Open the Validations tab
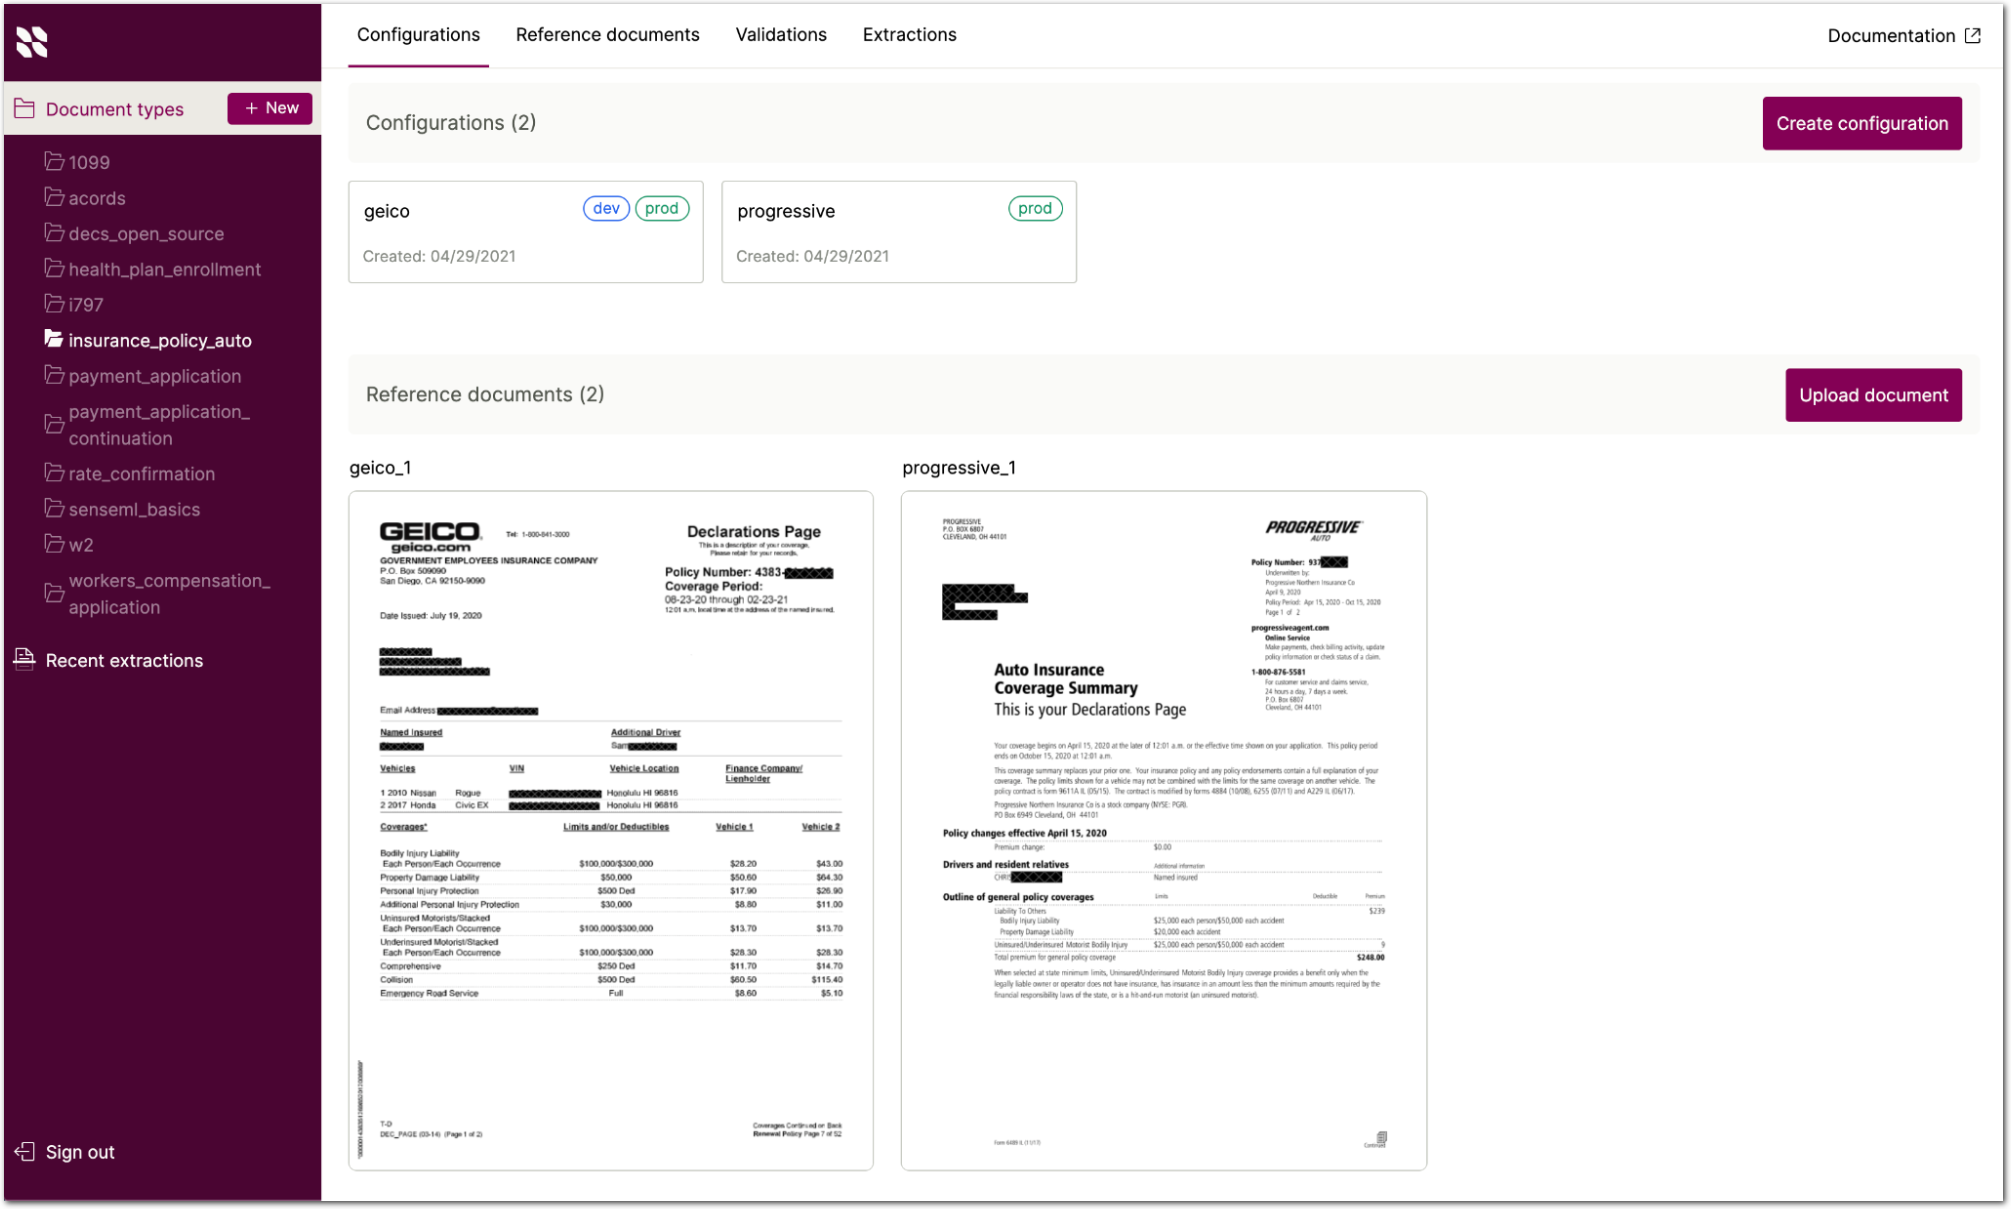This screenshot has width=2011, height=1209. tap(780, 35)
